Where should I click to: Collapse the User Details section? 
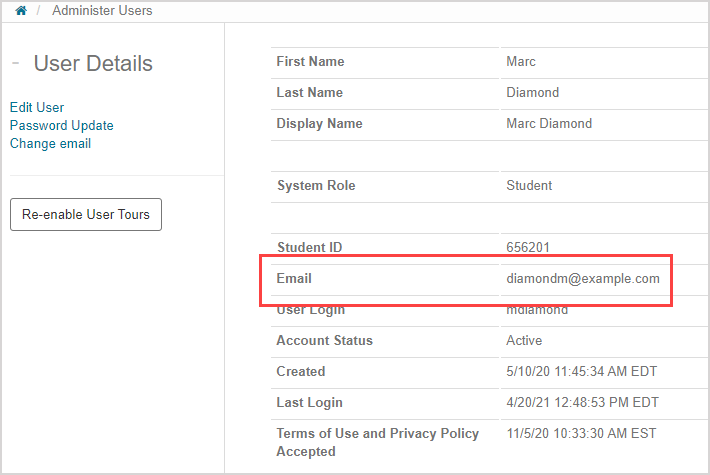point(16,64)
